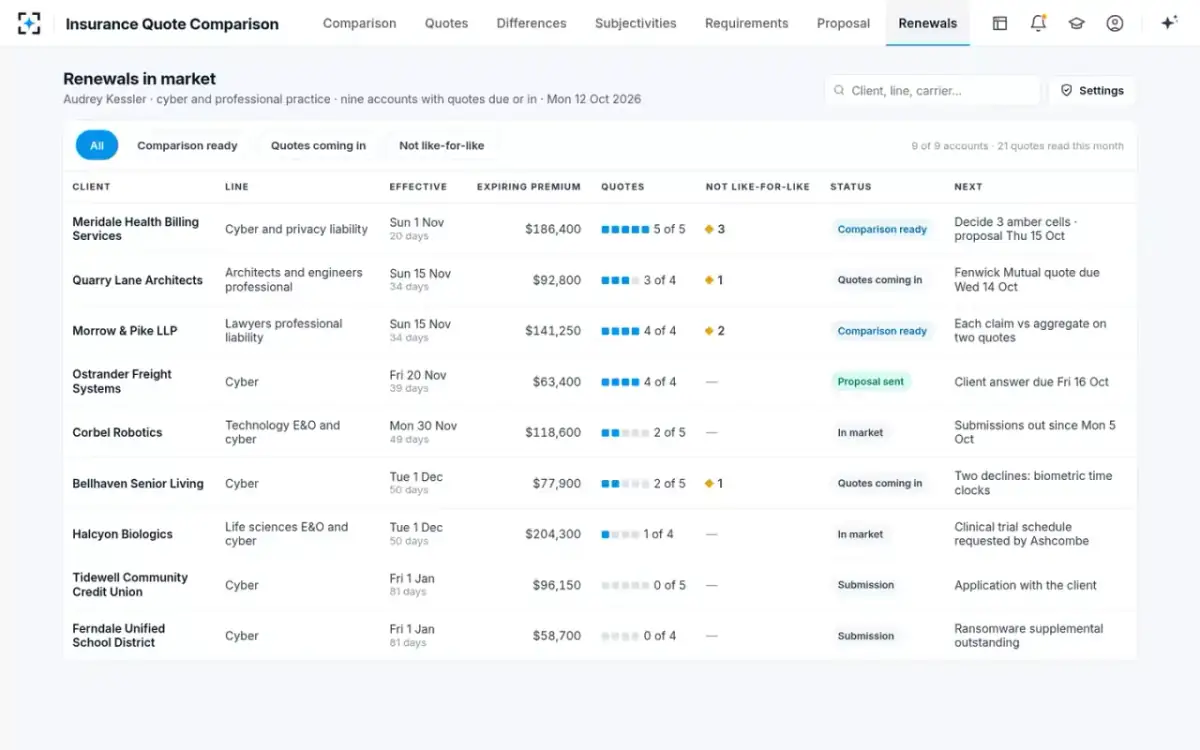The width and height of the screenshot is (1200, 750).
Task: Click Corbel Robotics In market badge
Action: pyautogui.click(x=860, y=433)
